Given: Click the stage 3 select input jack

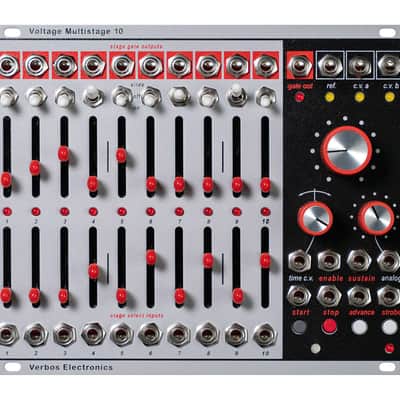Looking at the screenshot, I should point(64,334).
